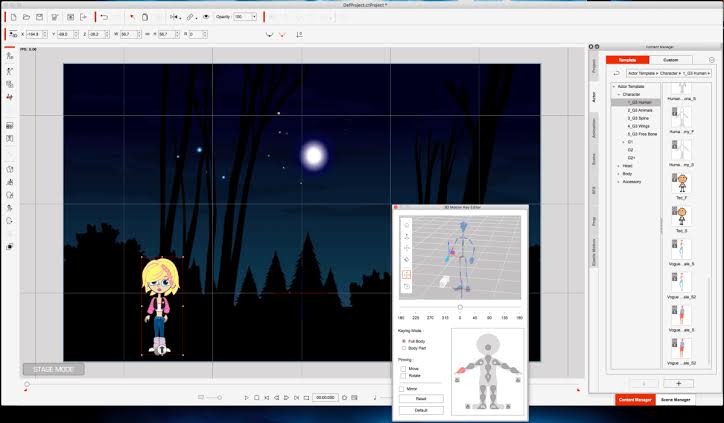Select the Full Body keying radio button

click(x=404, y=341)
